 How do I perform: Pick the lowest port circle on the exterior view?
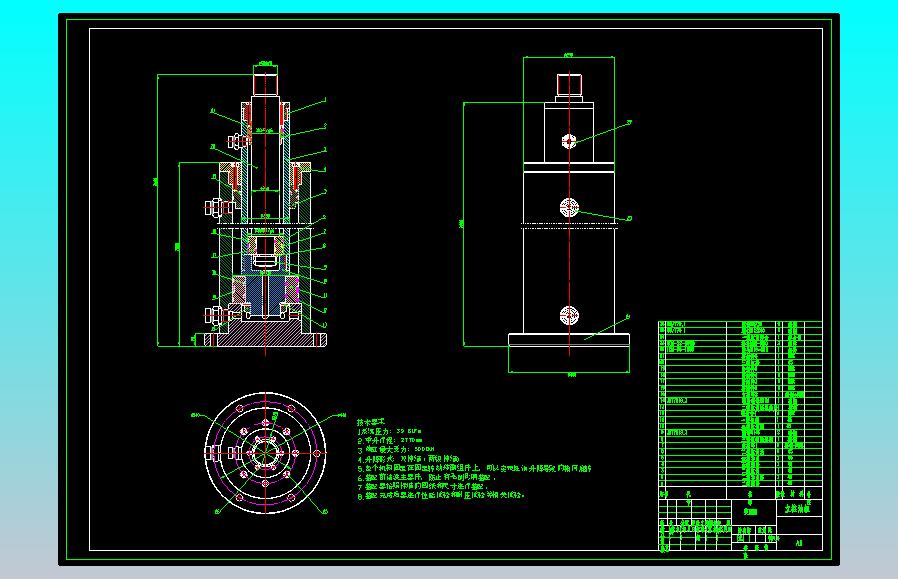(569, 315)
